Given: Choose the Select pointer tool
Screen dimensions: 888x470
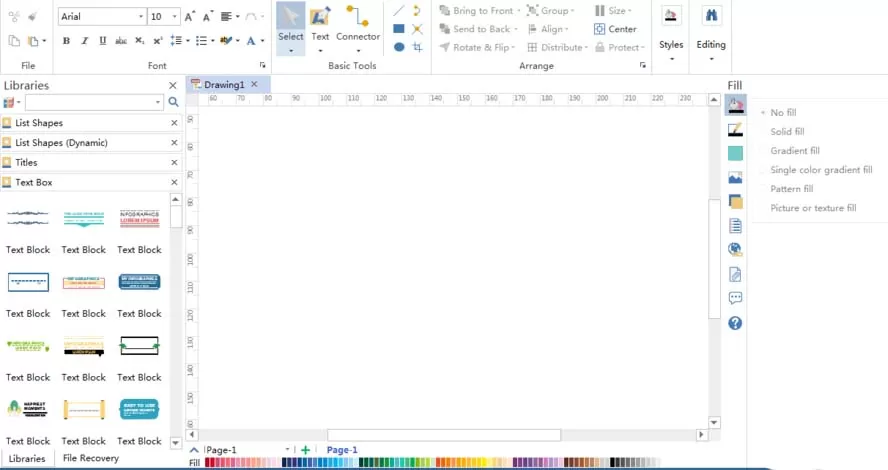Looking at the screenshot, I should pos(291,28).
